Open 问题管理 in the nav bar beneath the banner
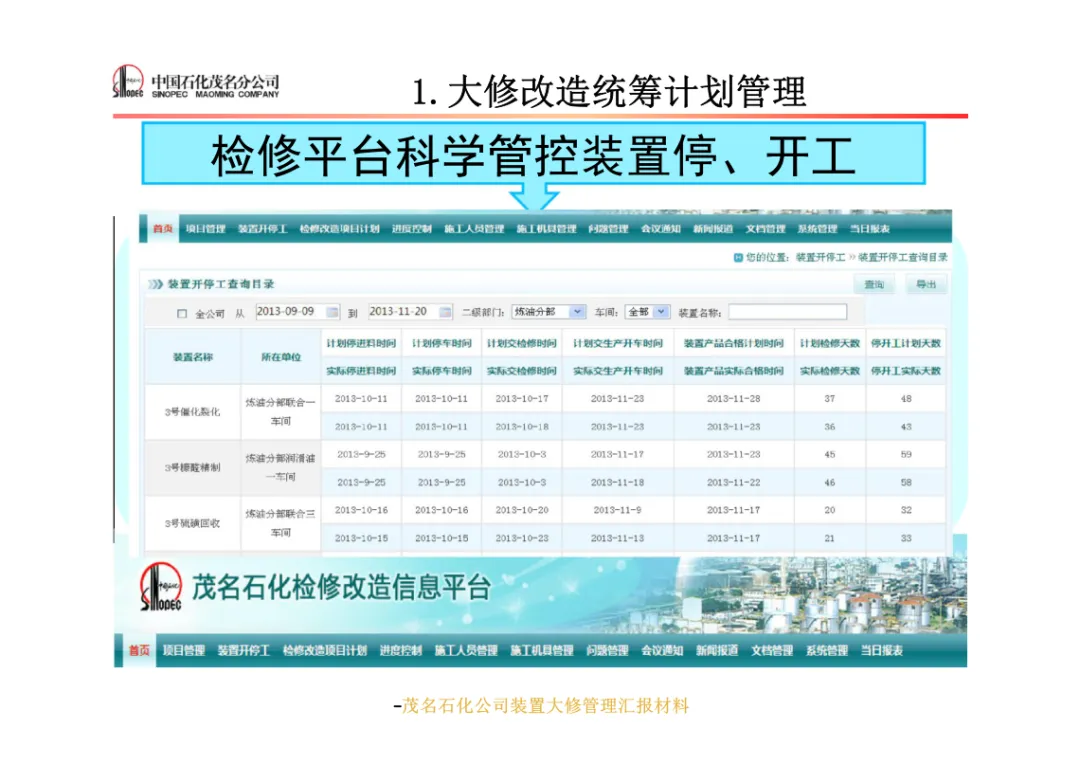 [x=607, y=650]
